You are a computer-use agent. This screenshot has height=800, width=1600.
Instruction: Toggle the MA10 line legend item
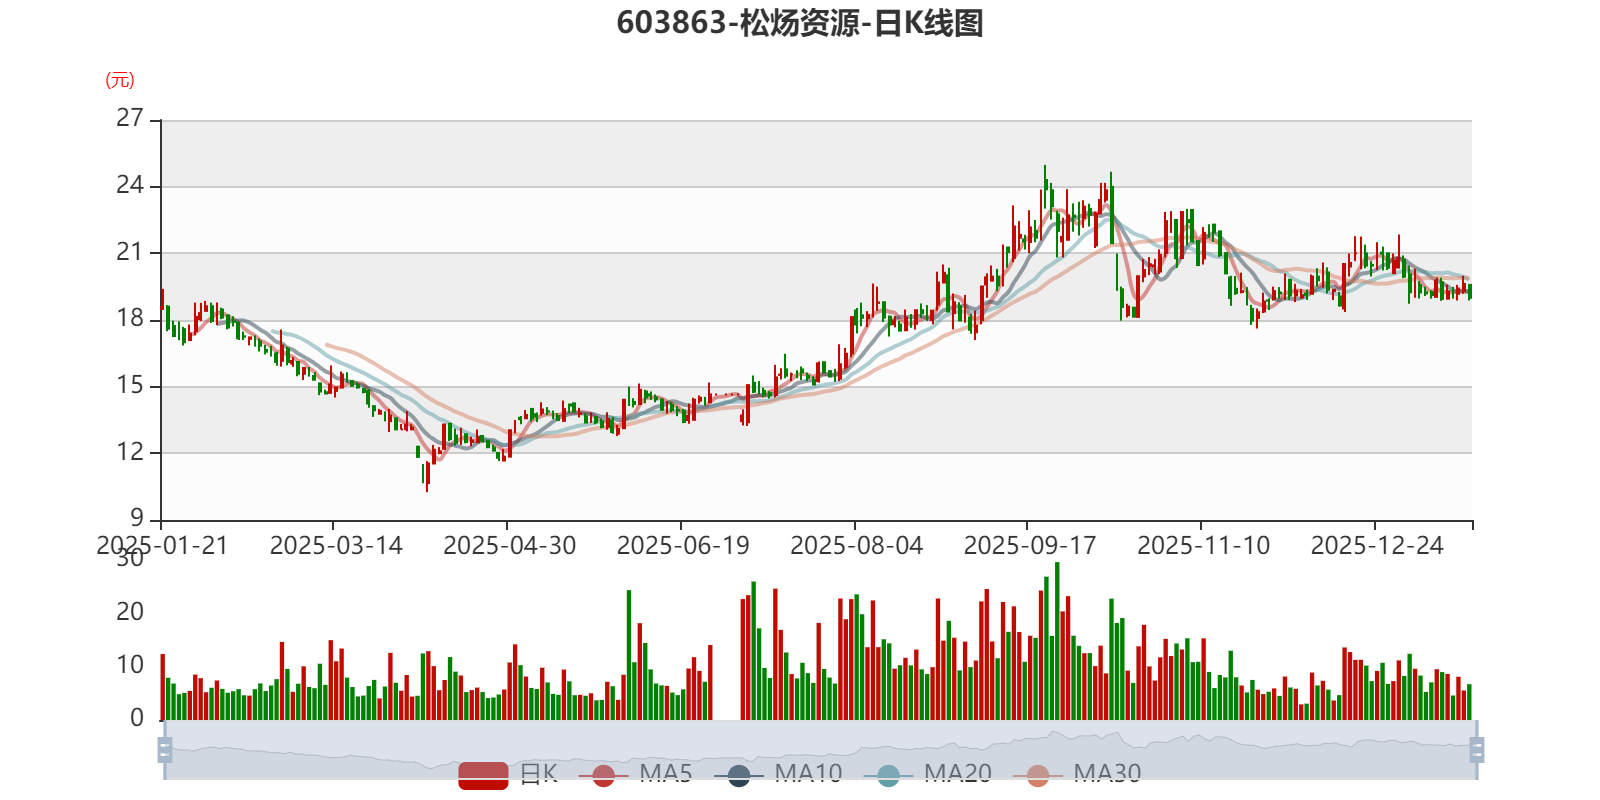(x=778, y=774)
